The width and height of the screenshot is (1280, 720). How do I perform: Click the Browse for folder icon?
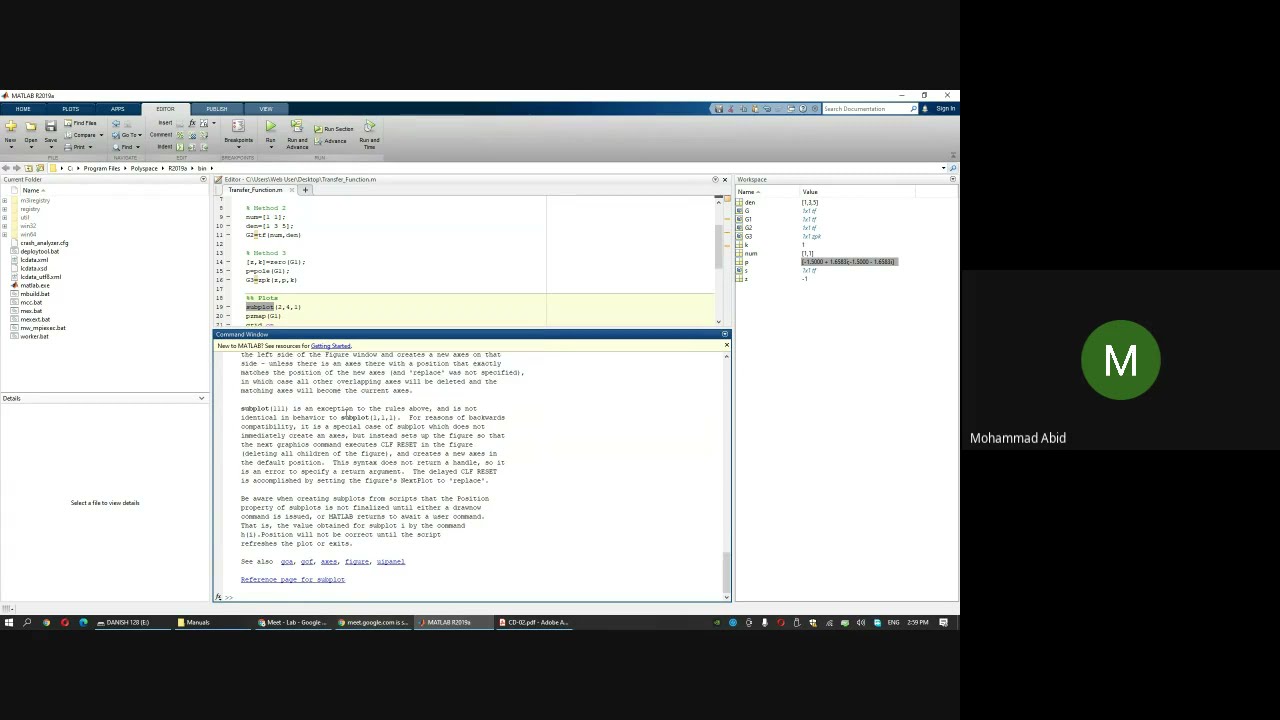click(40, 168)
